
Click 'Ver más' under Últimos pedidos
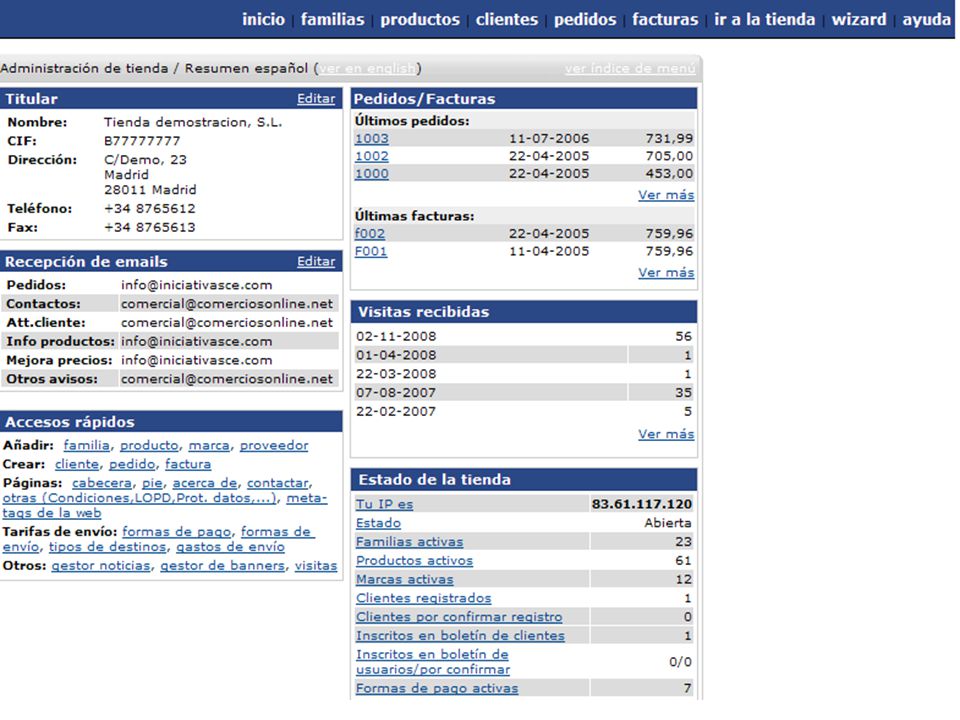[x=666, y=195]
